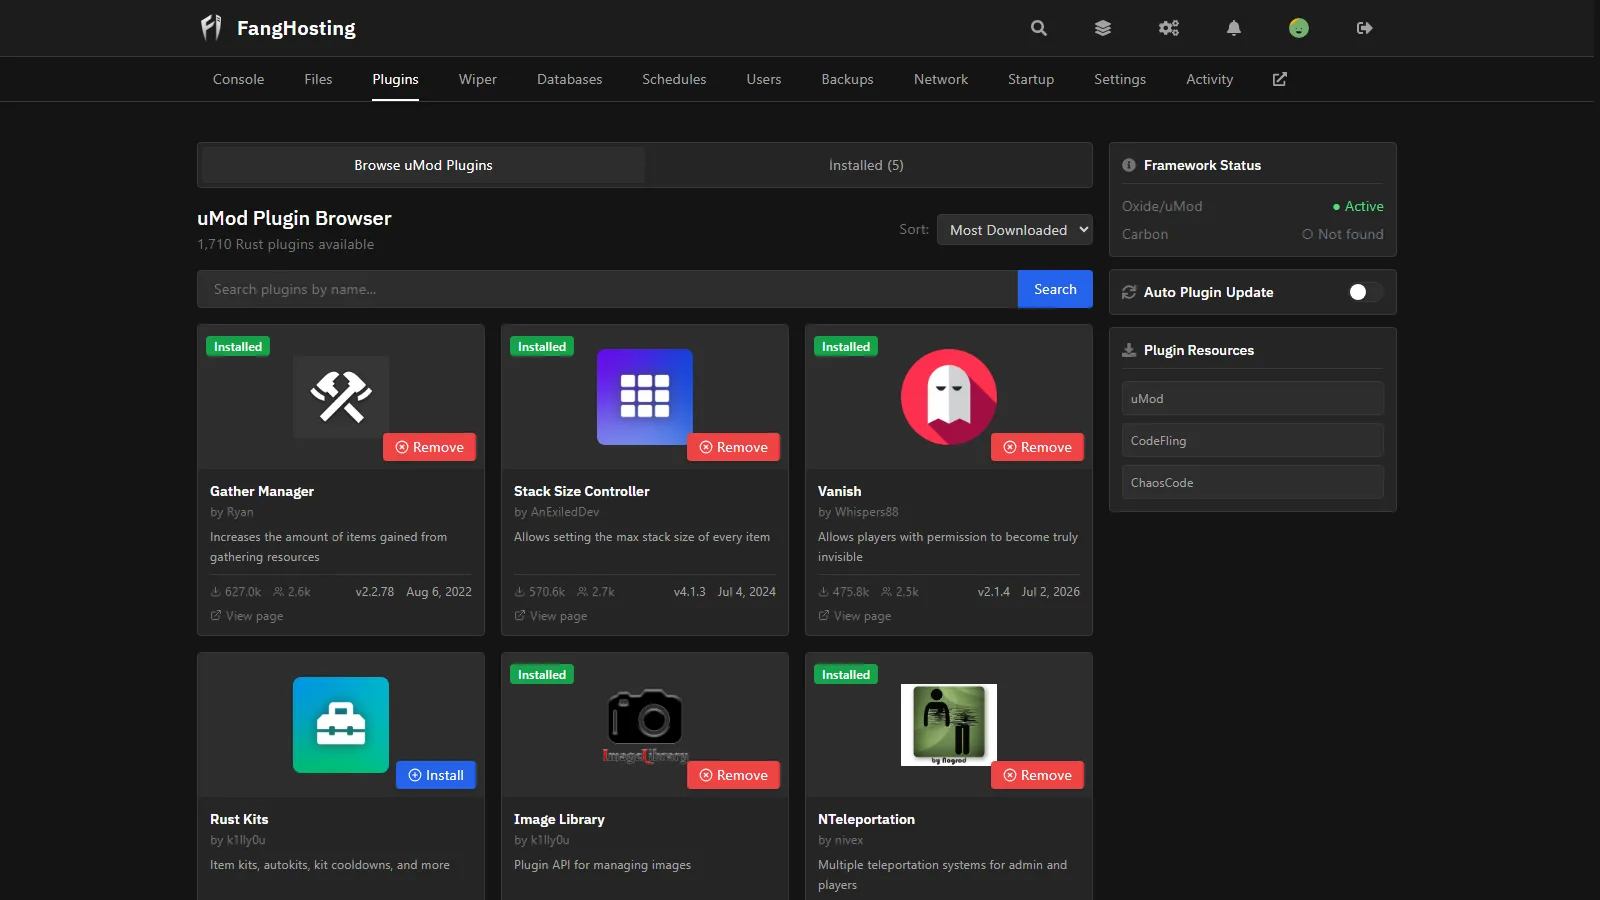Go to the Console tab
Screen dimensions: 1600x900
[x=239, y=79]
